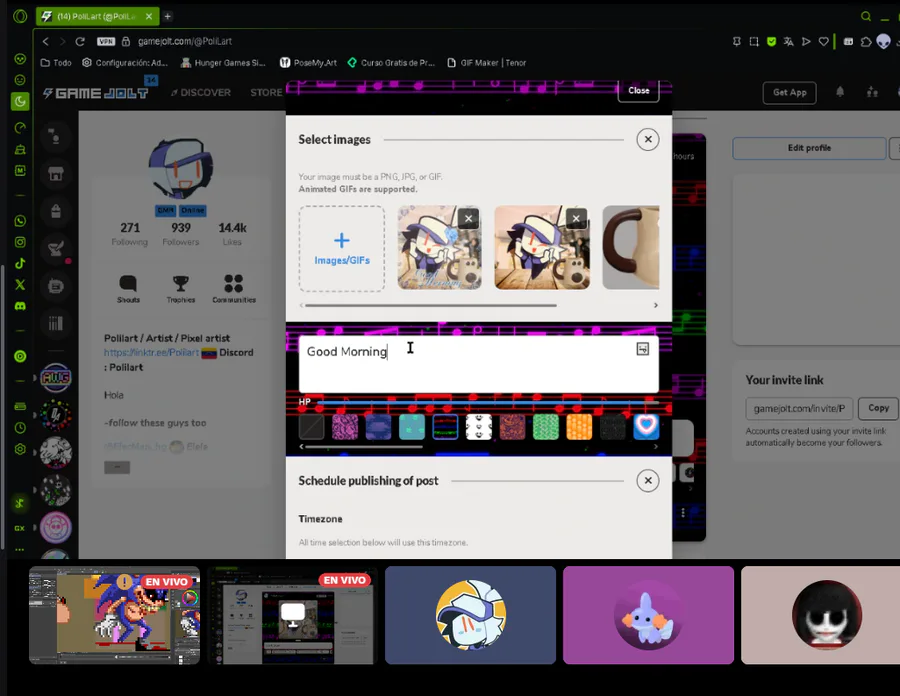This screenshot has width=900, height=696.
Task: Open WhatsApp in the browser sidebar
Action: [20, 221]
